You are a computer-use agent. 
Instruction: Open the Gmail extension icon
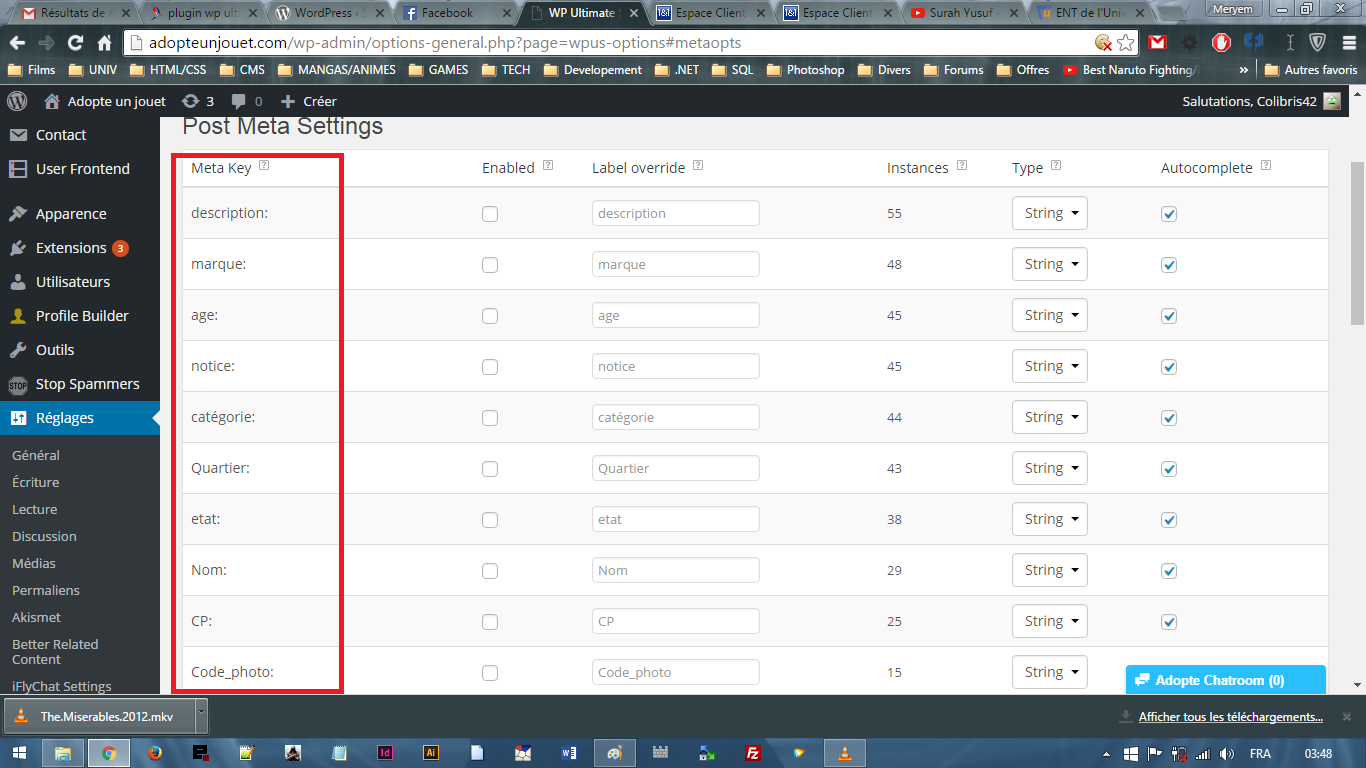click(x=1157, y=42)
